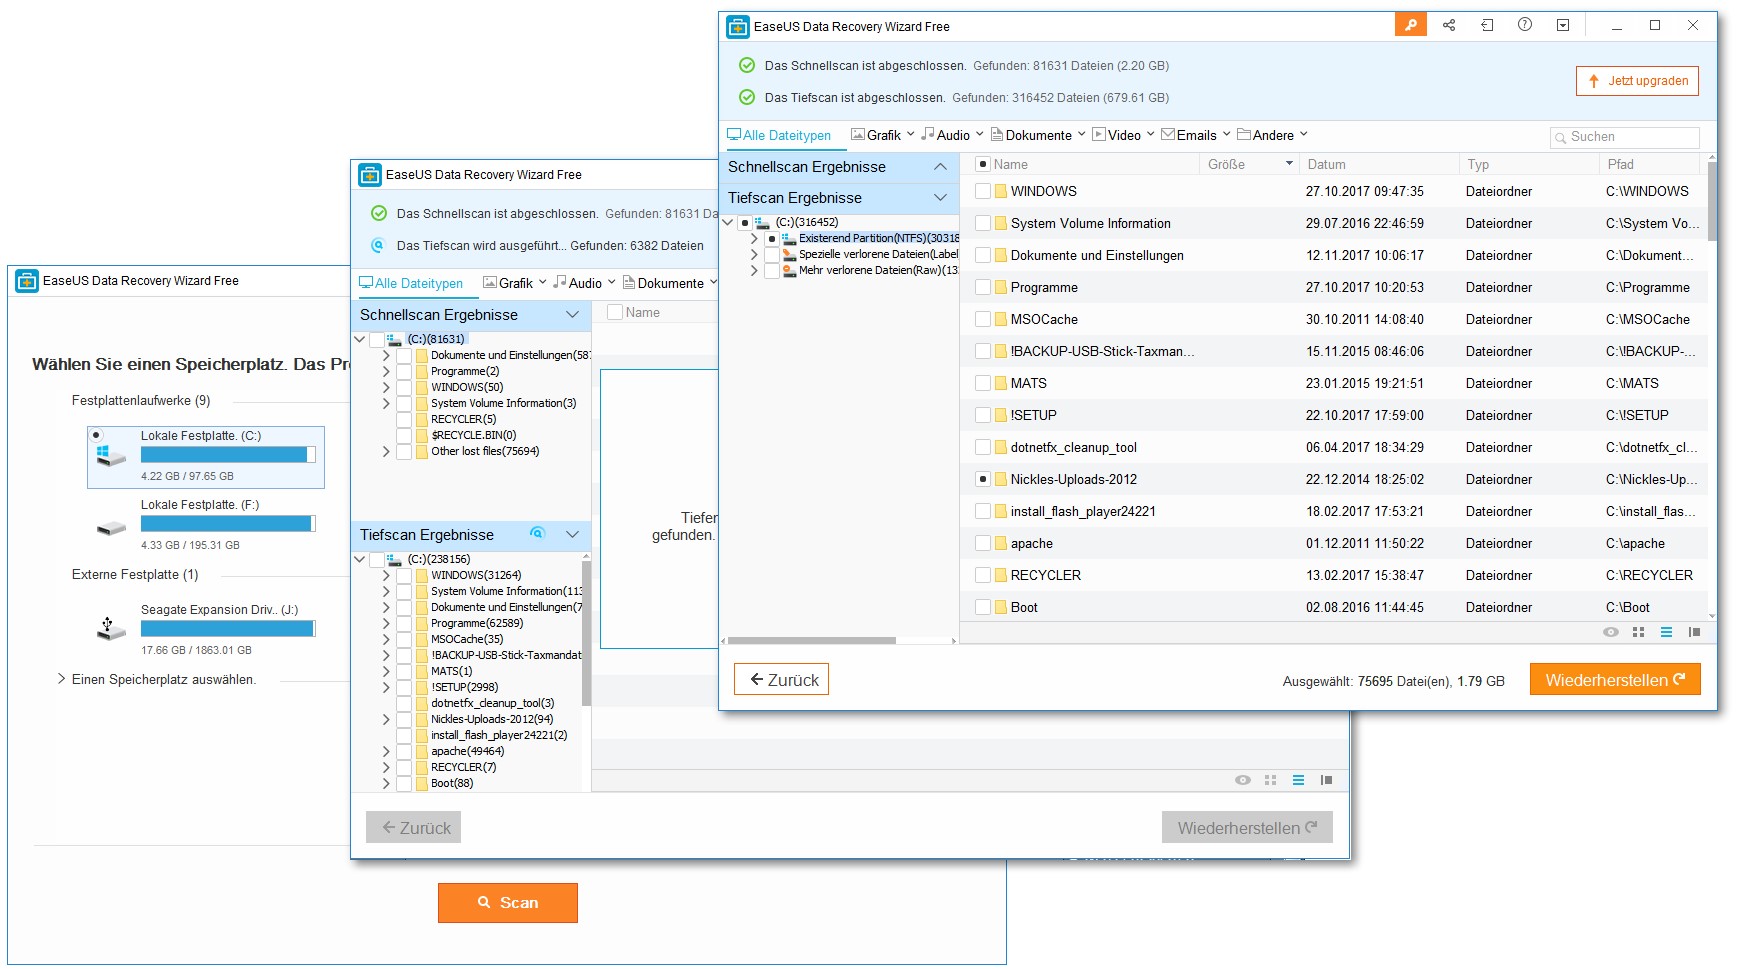1737x969 pixels.
Task: Click the Seagate Expansion drive usage bar
Action: [228, 628]
